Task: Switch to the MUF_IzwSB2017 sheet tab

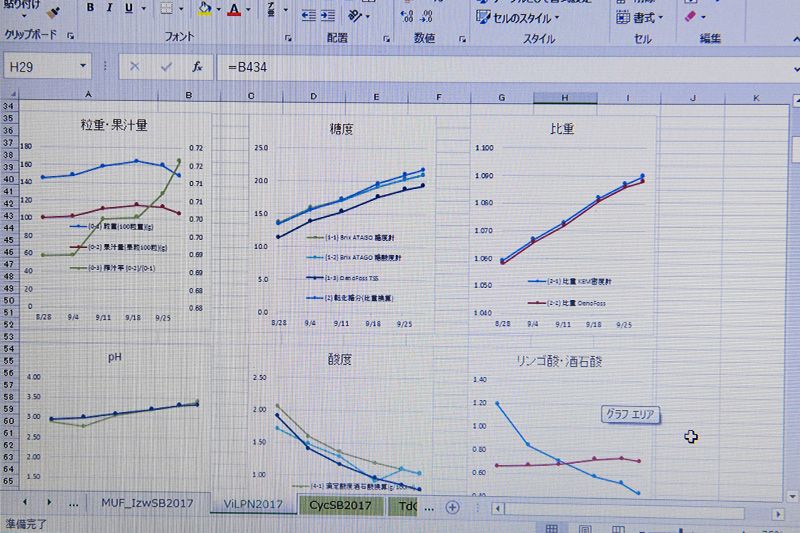Action: 146,505
